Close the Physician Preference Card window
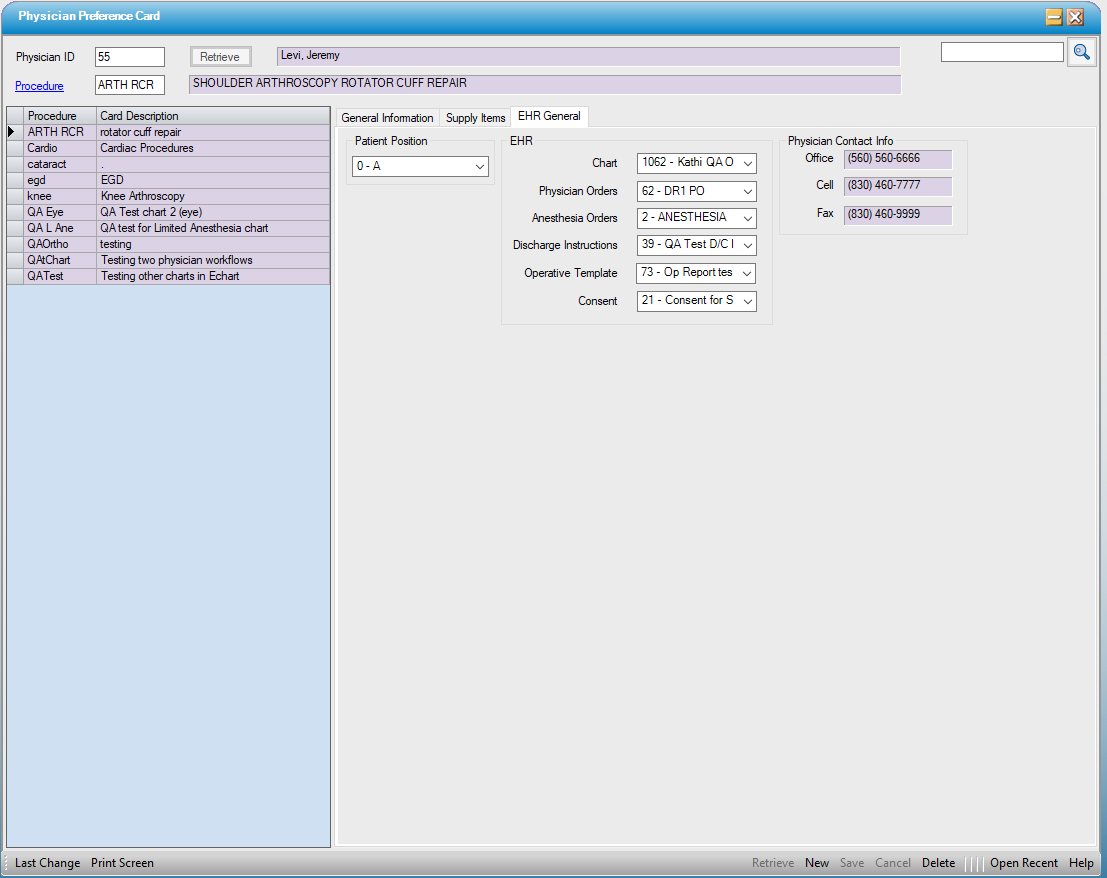The image size is (1107, 878). 1076,17
